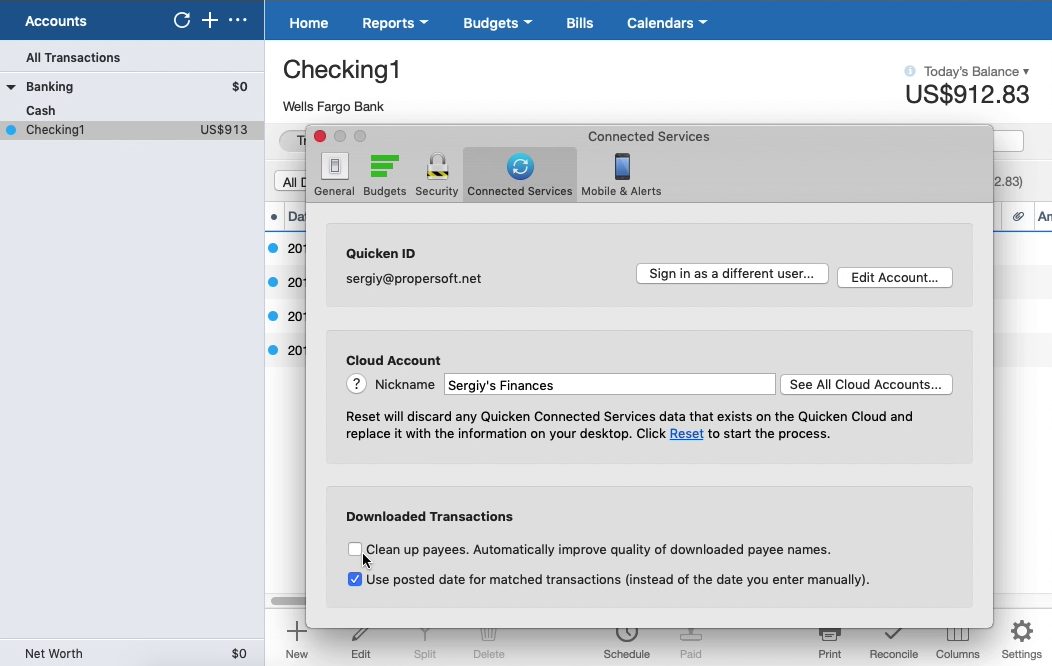Viewport: 1052px width, 666px height.
Task: Select the Connected Services preferences tab
Action: click(520, 174)
